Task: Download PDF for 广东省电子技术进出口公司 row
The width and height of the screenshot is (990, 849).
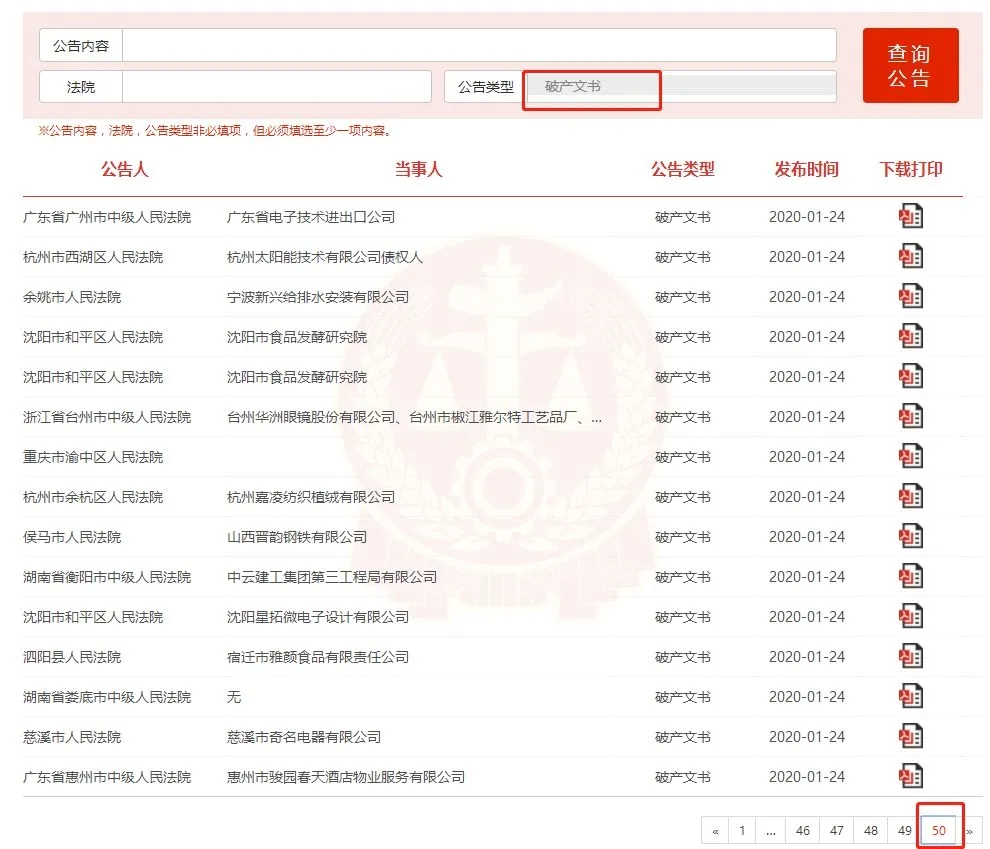Action: point(911,217)
